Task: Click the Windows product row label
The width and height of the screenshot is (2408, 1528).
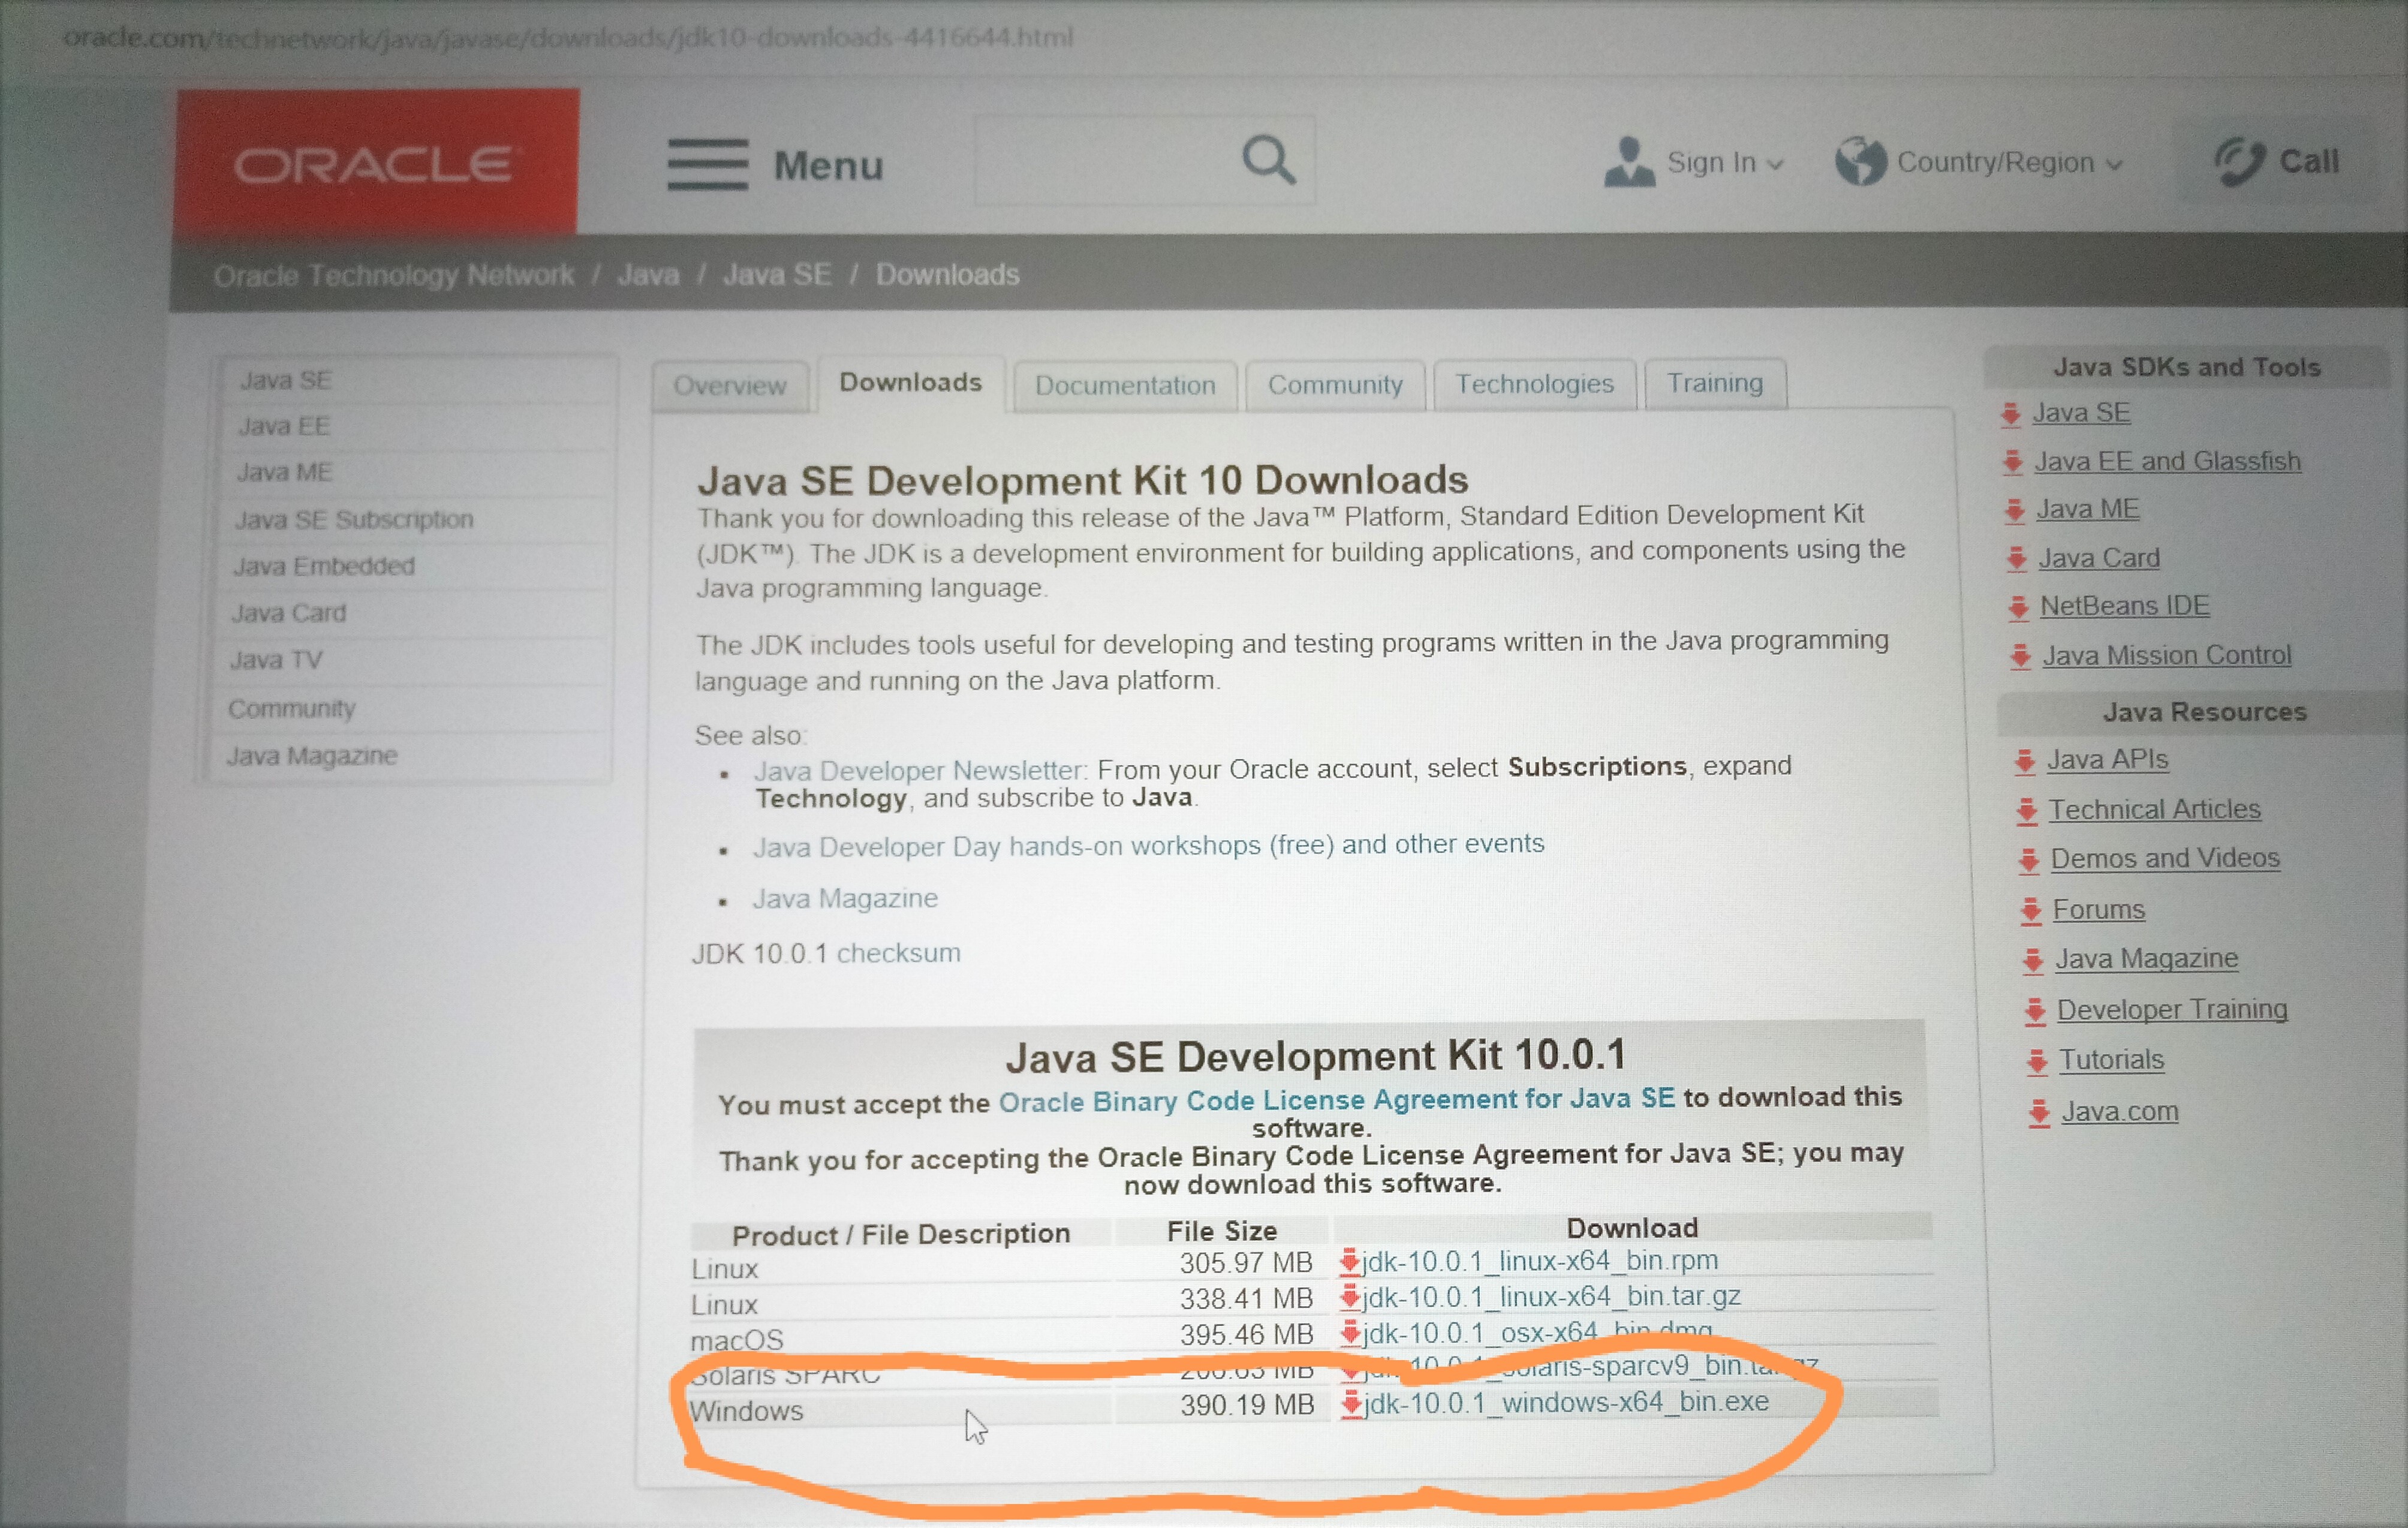Action: tap(746, 1411)
